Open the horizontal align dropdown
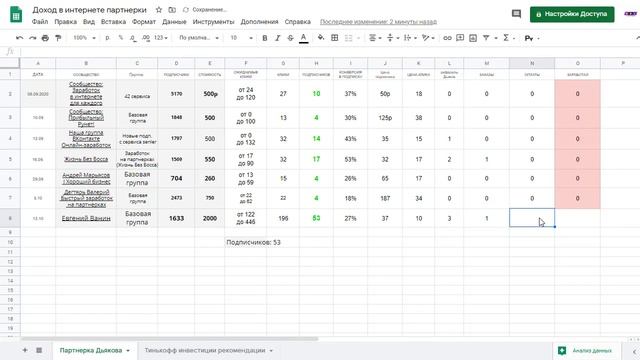Screen dimensions: 640x360 coord(375,38)
